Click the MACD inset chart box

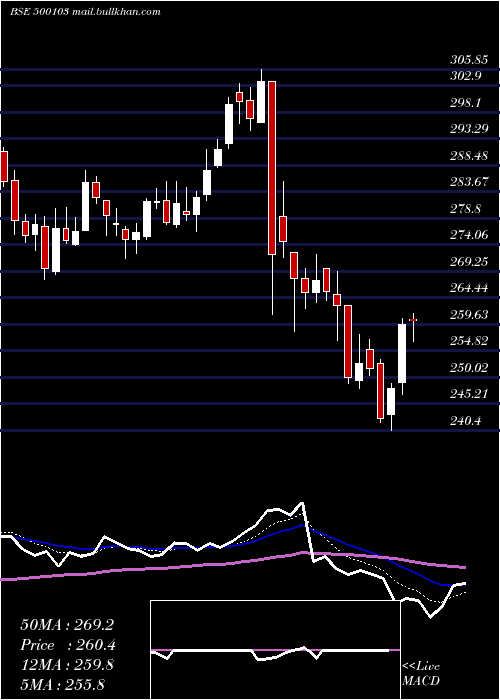tap(275, 650)
